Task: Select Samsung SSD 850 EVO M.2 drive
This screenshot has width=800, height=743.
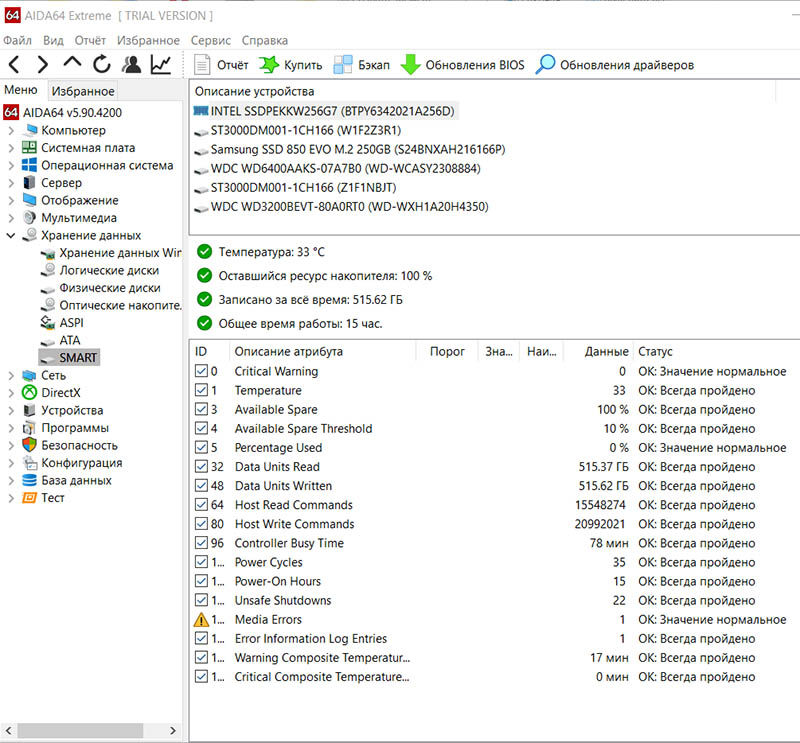Action: click(x=358, y=150)
